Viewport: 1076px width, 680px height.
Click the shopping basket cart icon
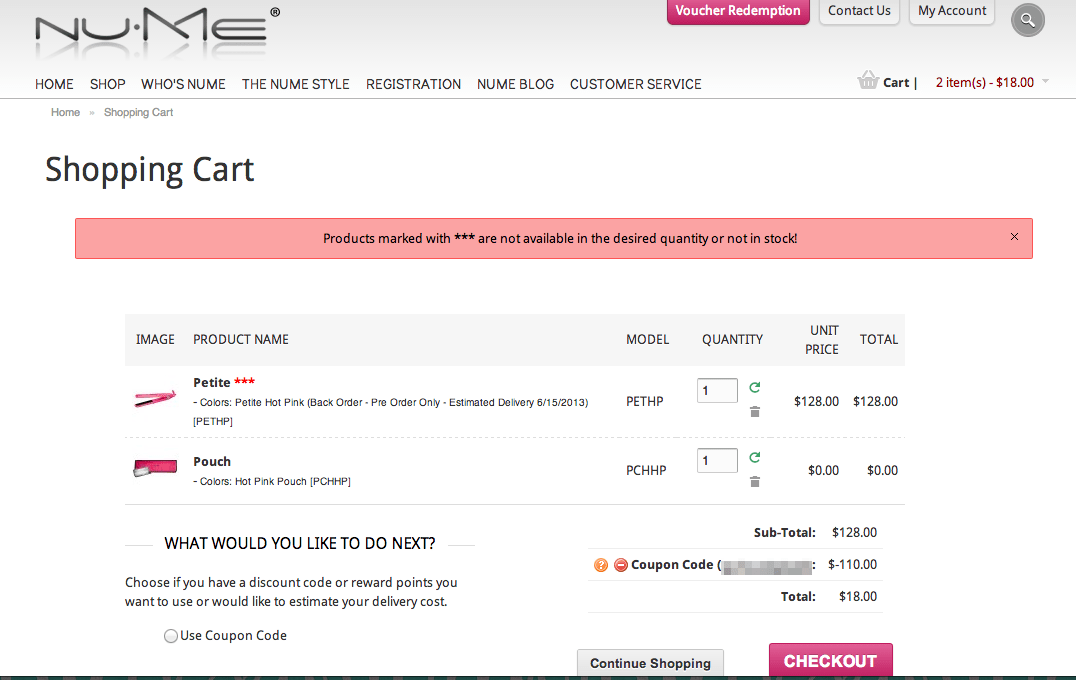coord(867,81)
